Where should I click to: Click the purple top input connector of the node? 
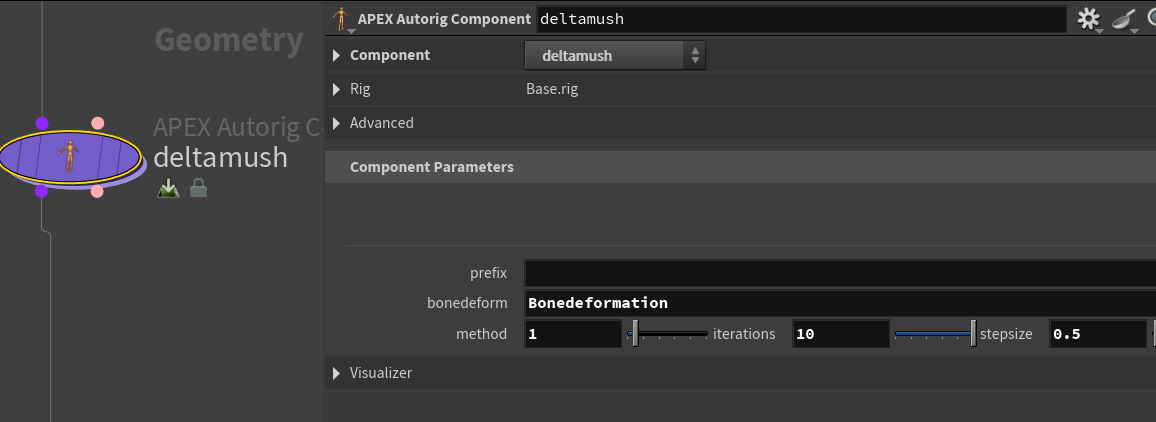pos(42,123)
